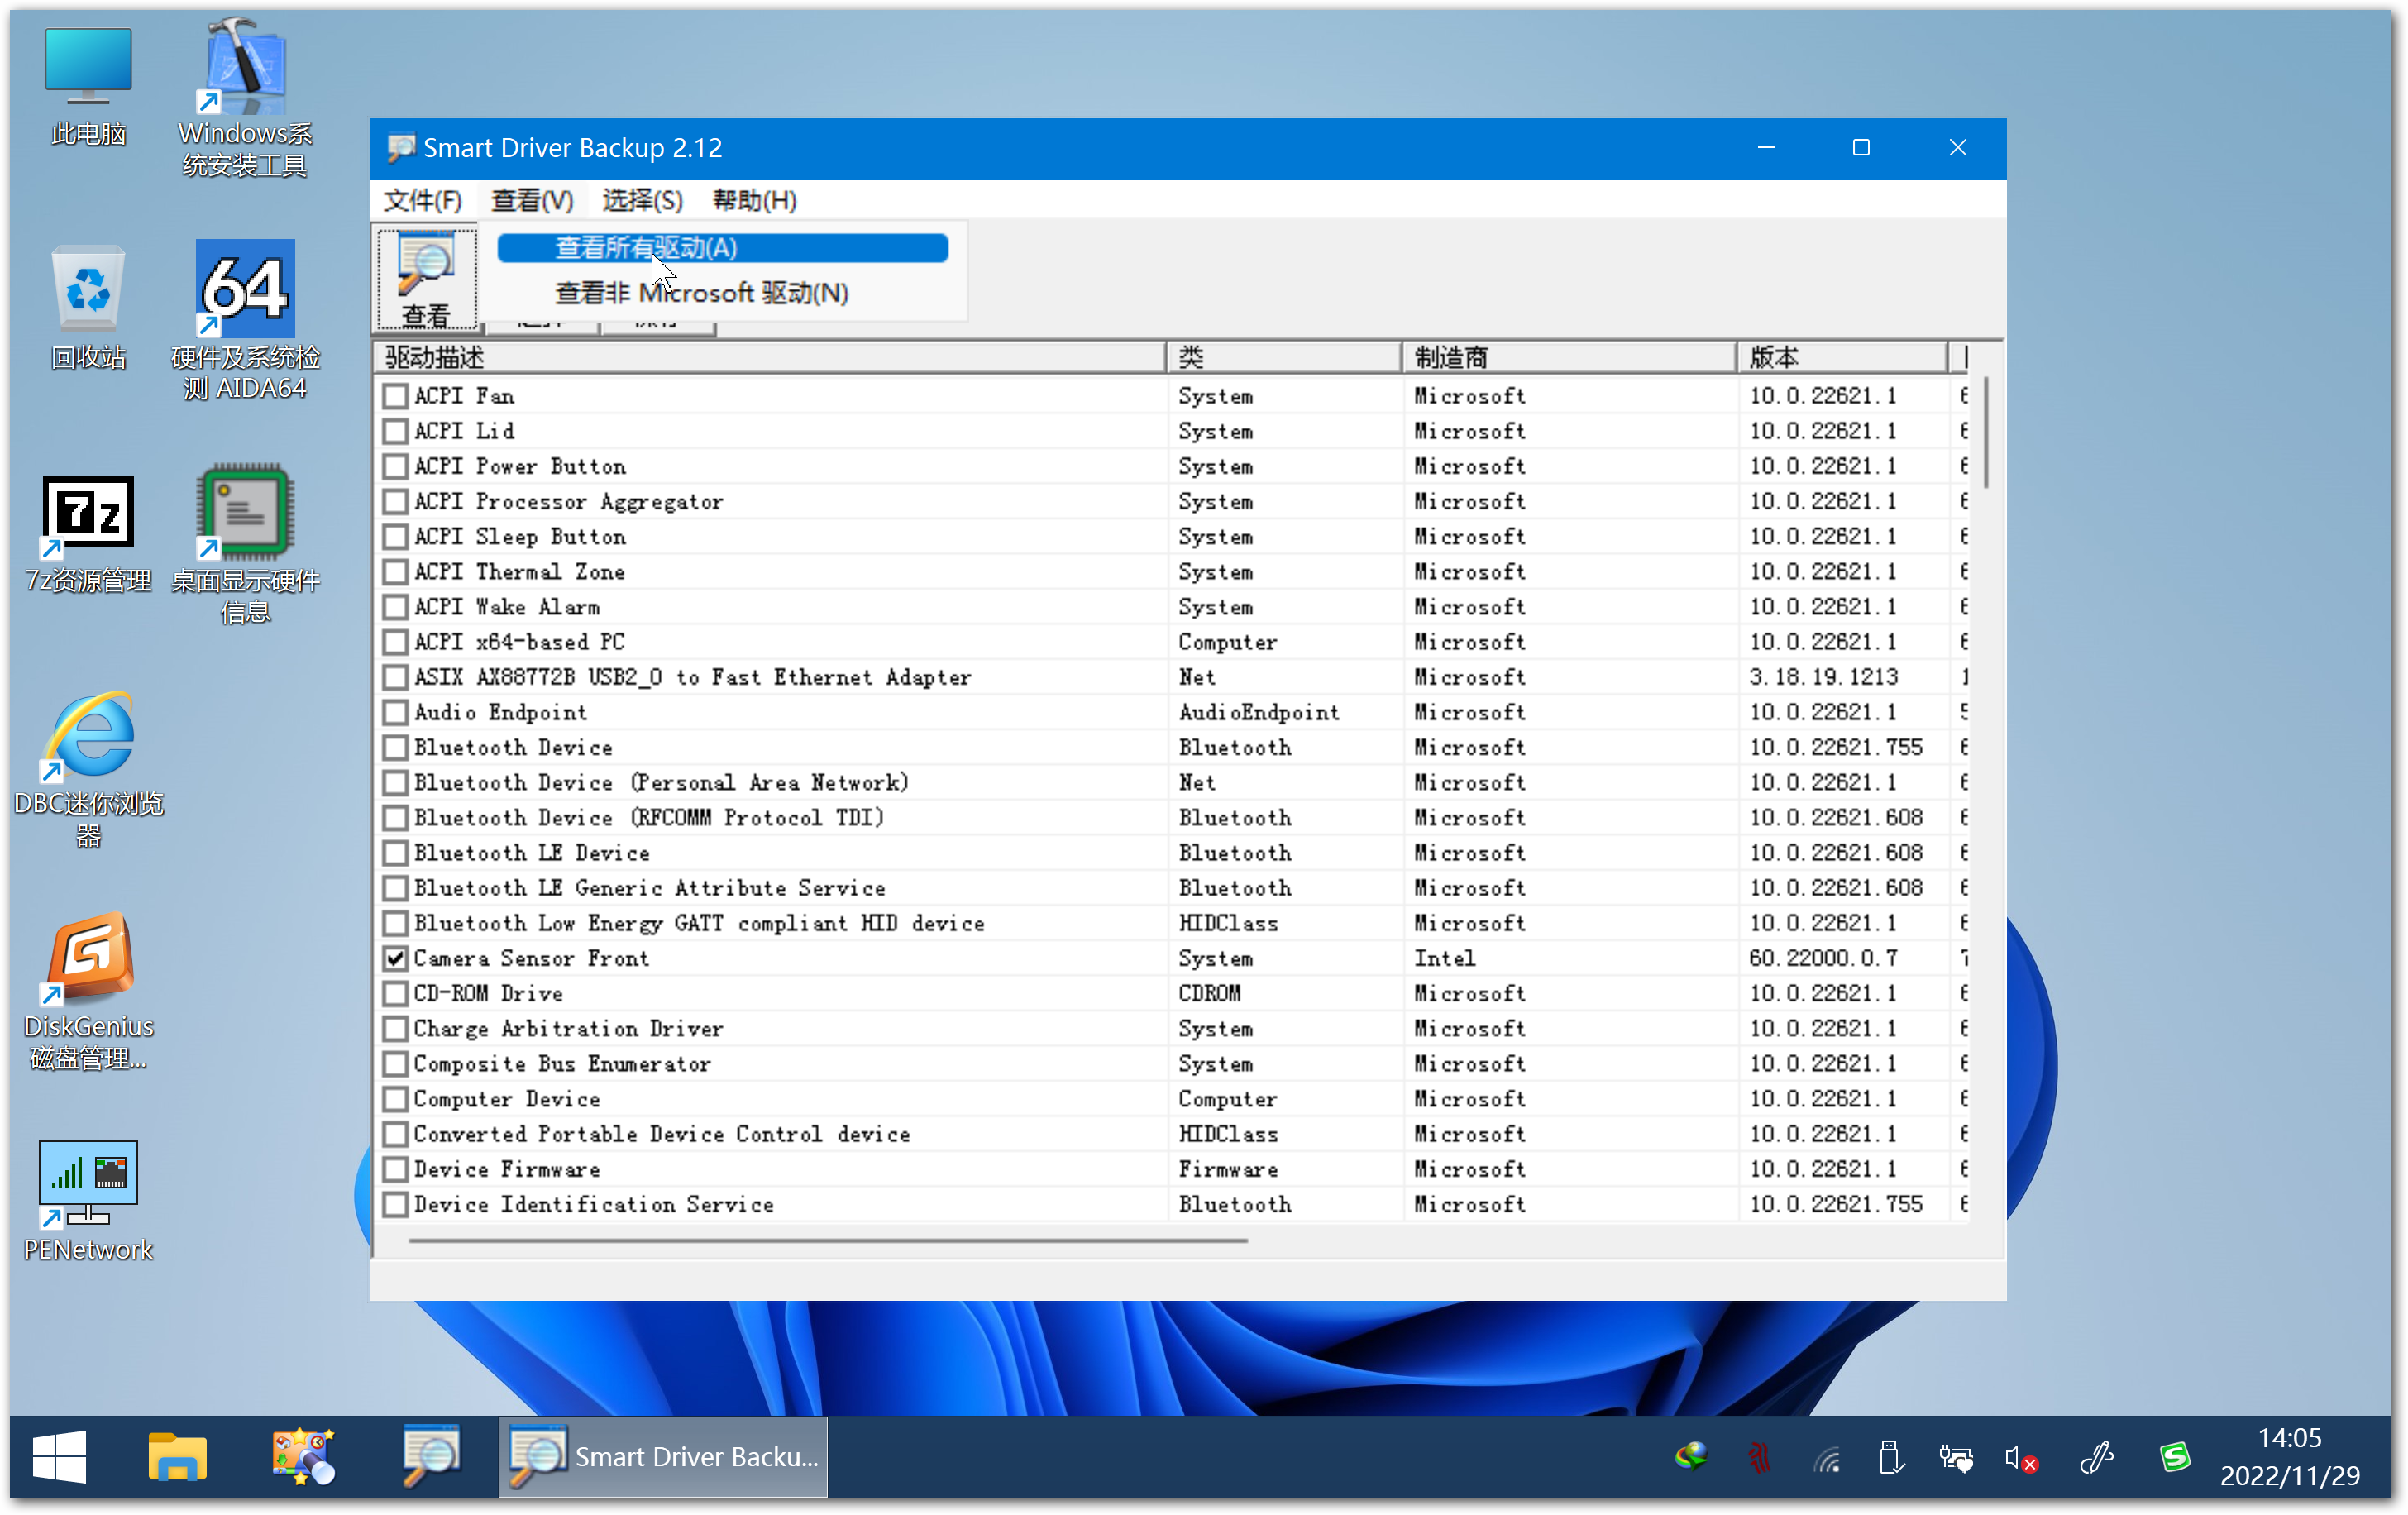Click the muted volume tray icon
This screenshot has width=2408, height=1515.
2021,1459
